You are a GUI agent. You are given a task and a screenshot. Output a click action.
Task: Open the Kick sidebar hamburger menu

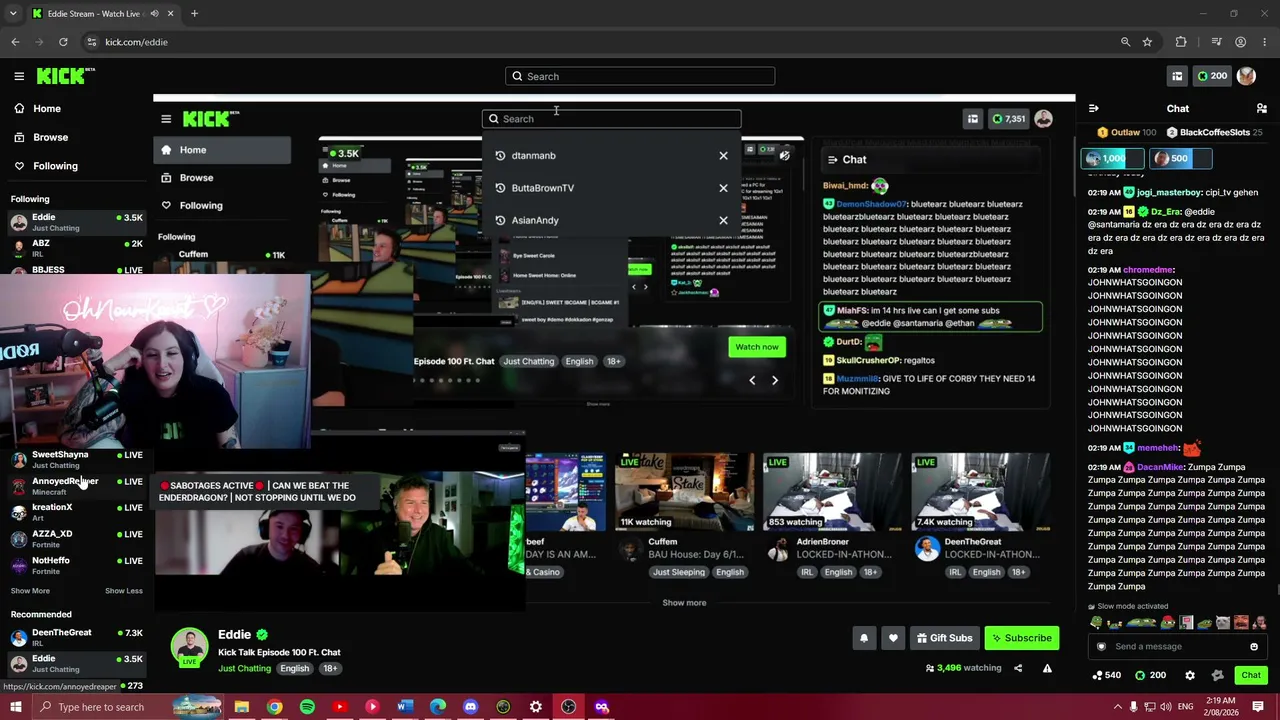[19, 76]
